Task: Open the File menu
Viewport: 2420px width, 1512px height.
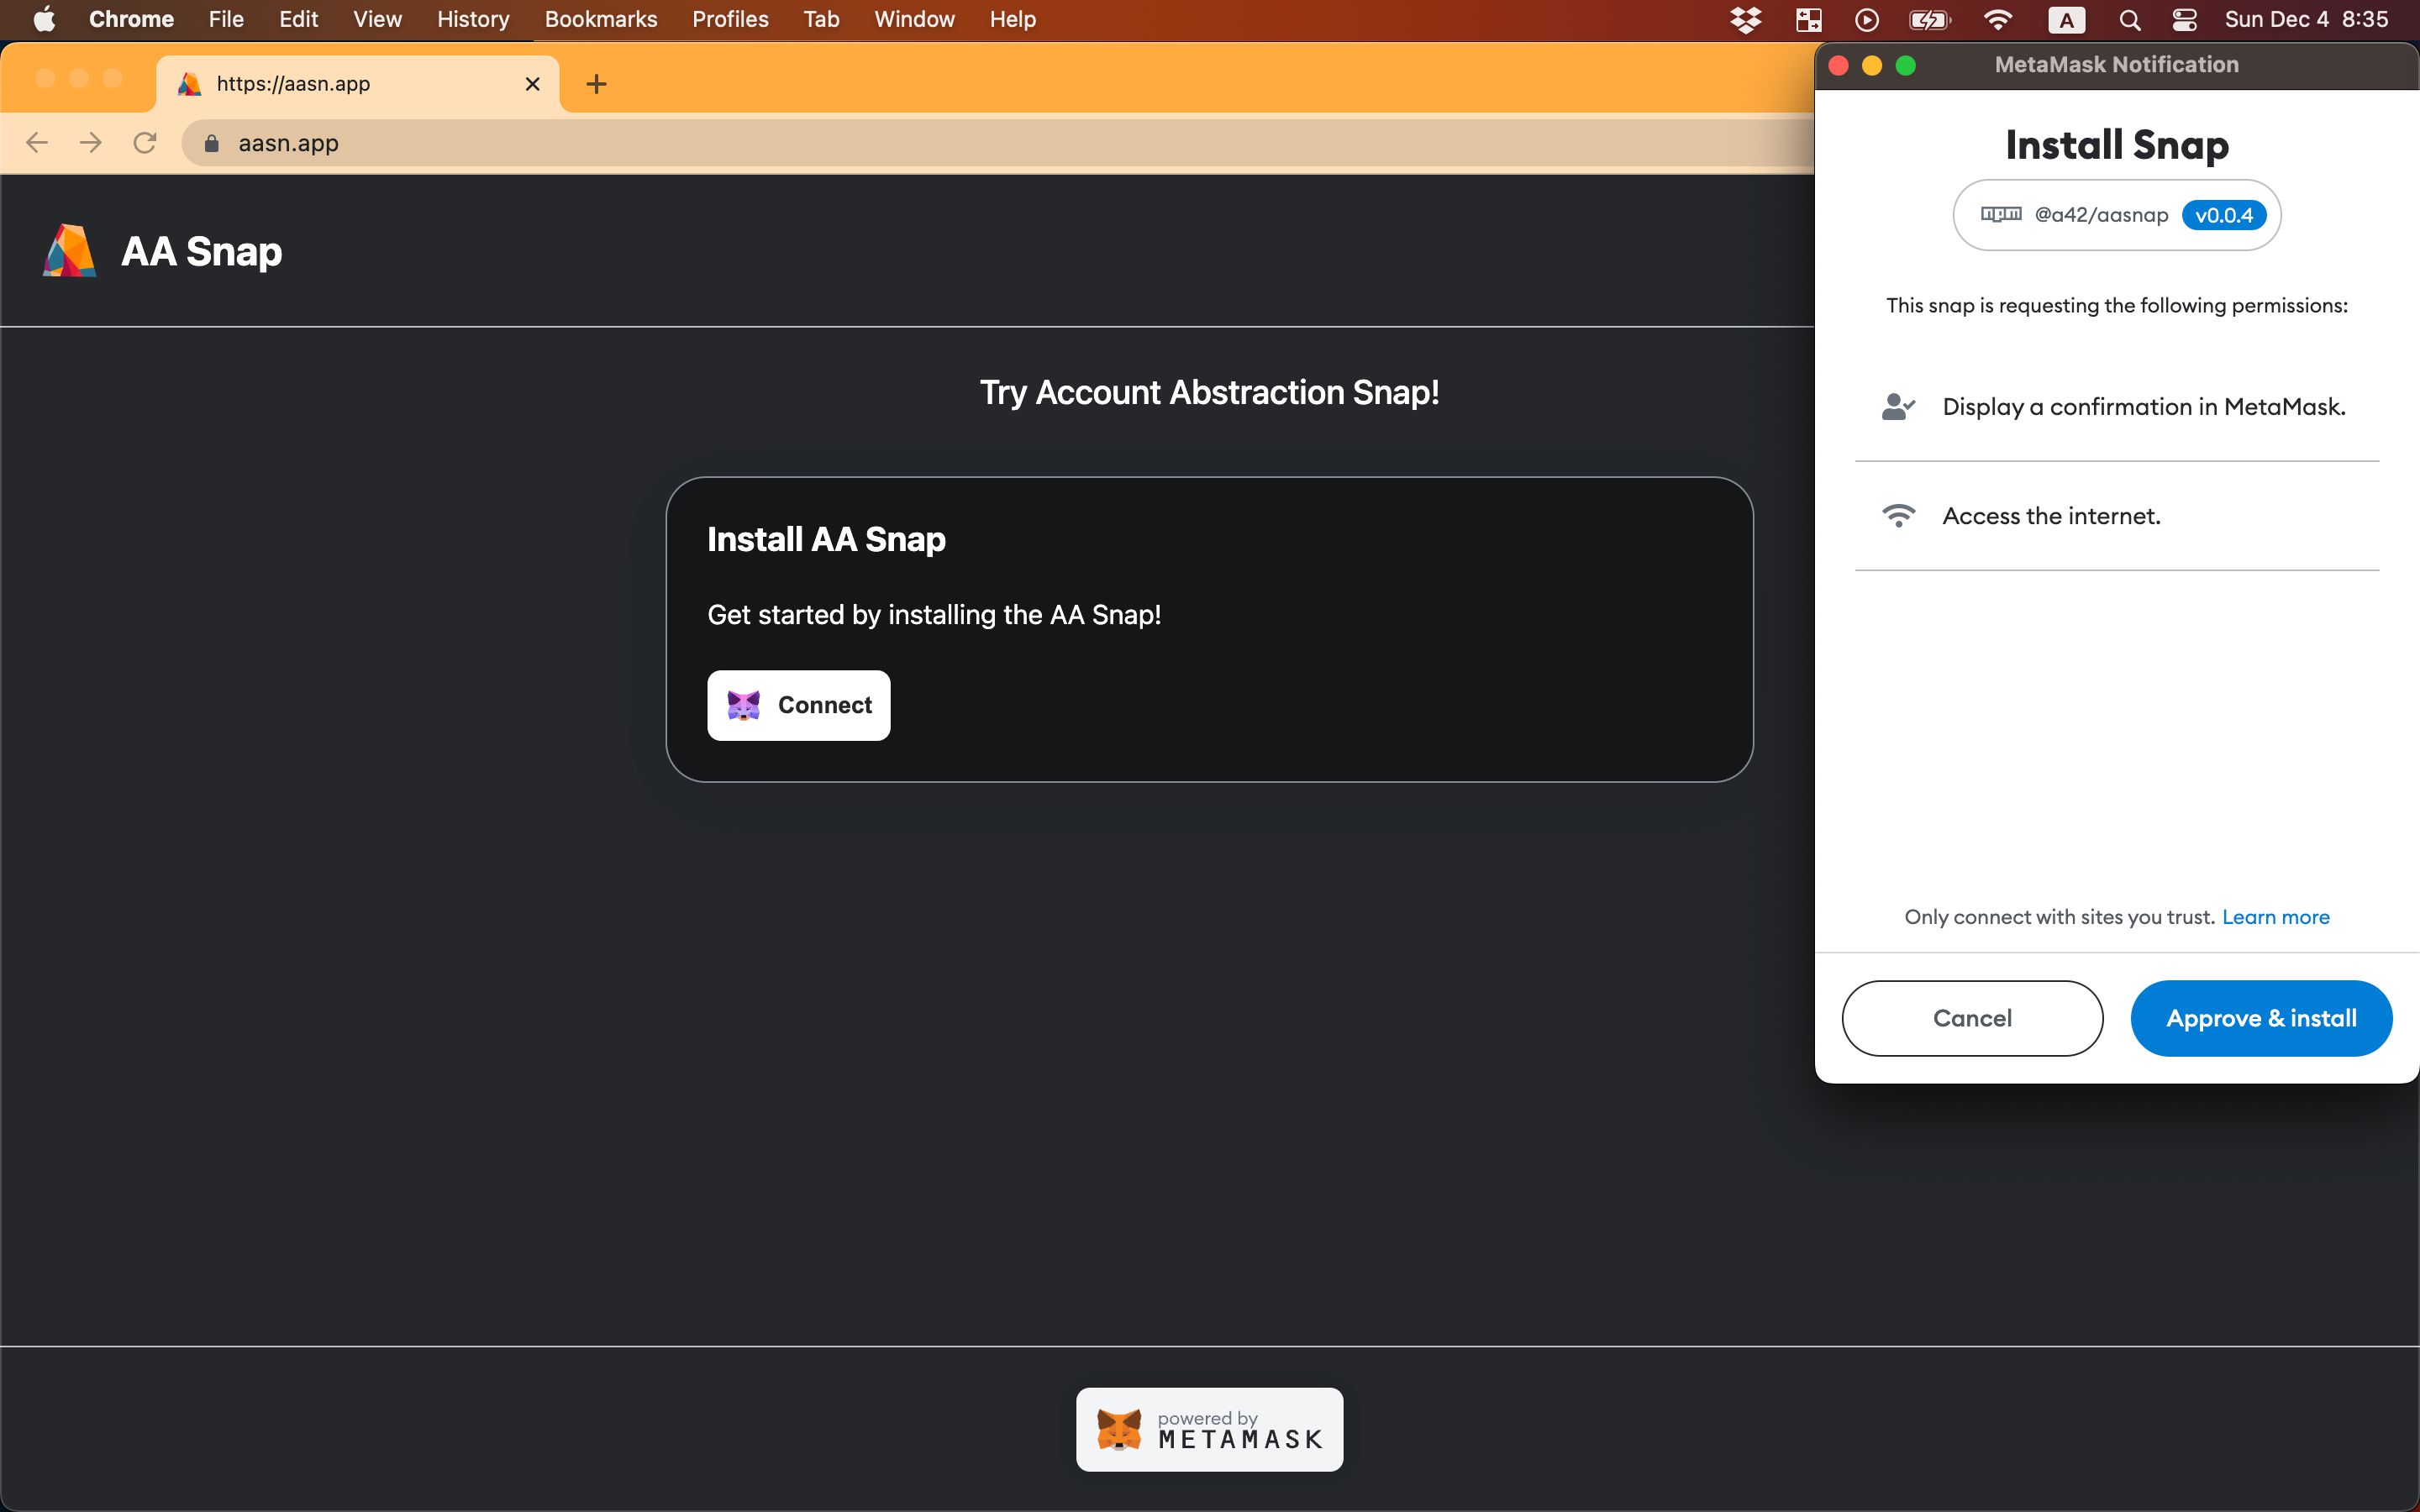Action: click(226, 19)
